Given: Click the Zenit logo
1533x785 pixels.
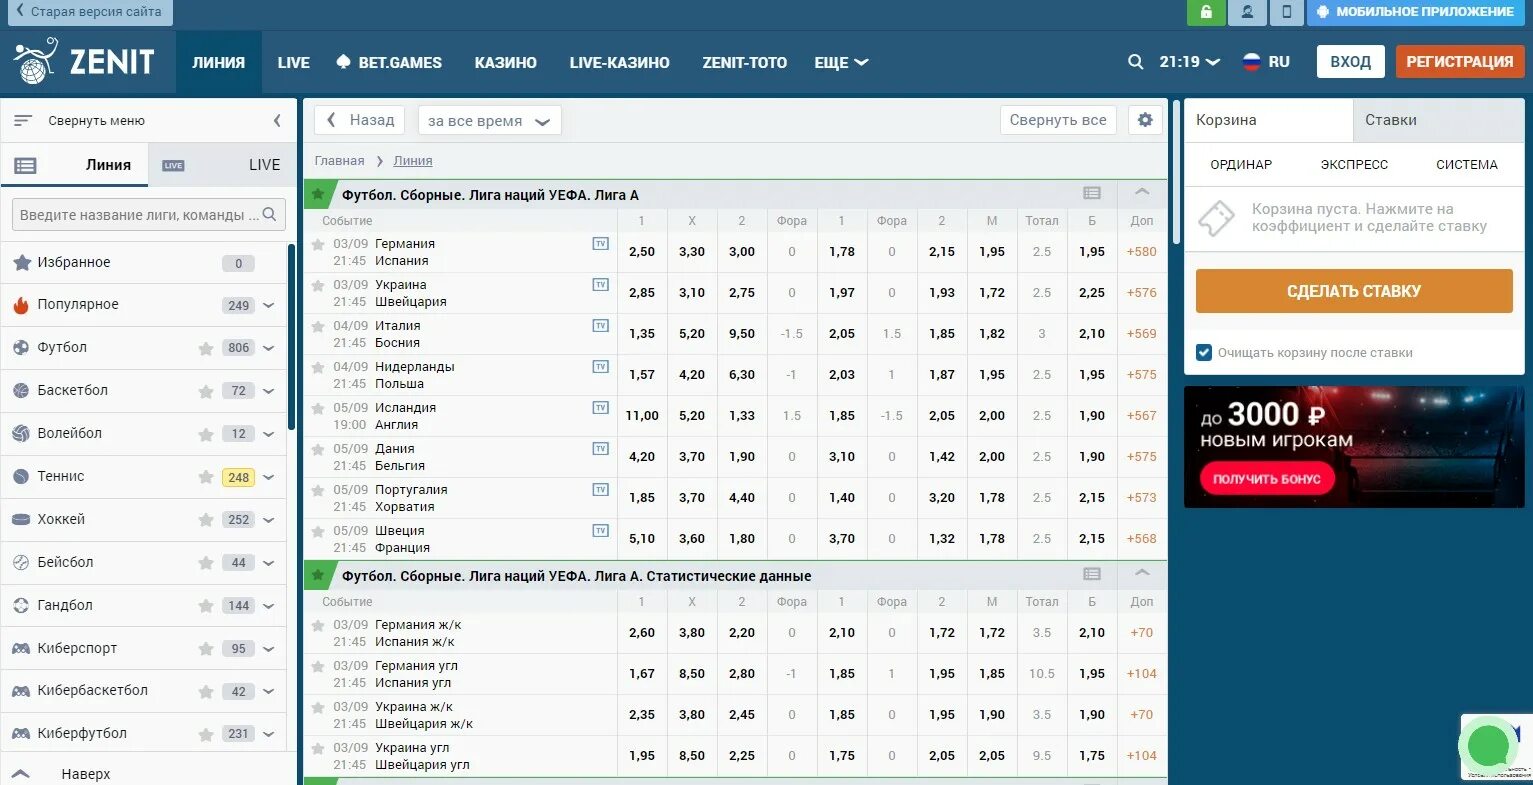Looking at the screenshot, I should click(84, 62).
